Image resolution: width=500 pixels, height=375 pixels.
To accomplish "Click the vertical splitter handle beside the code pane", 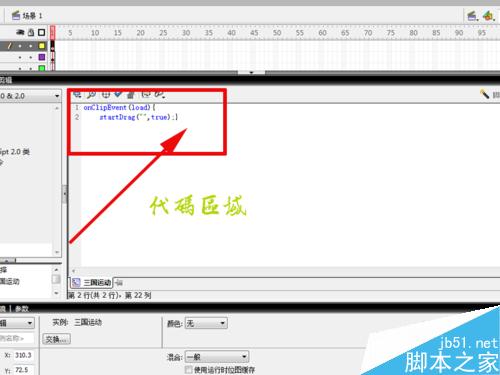I will (65, 193).
